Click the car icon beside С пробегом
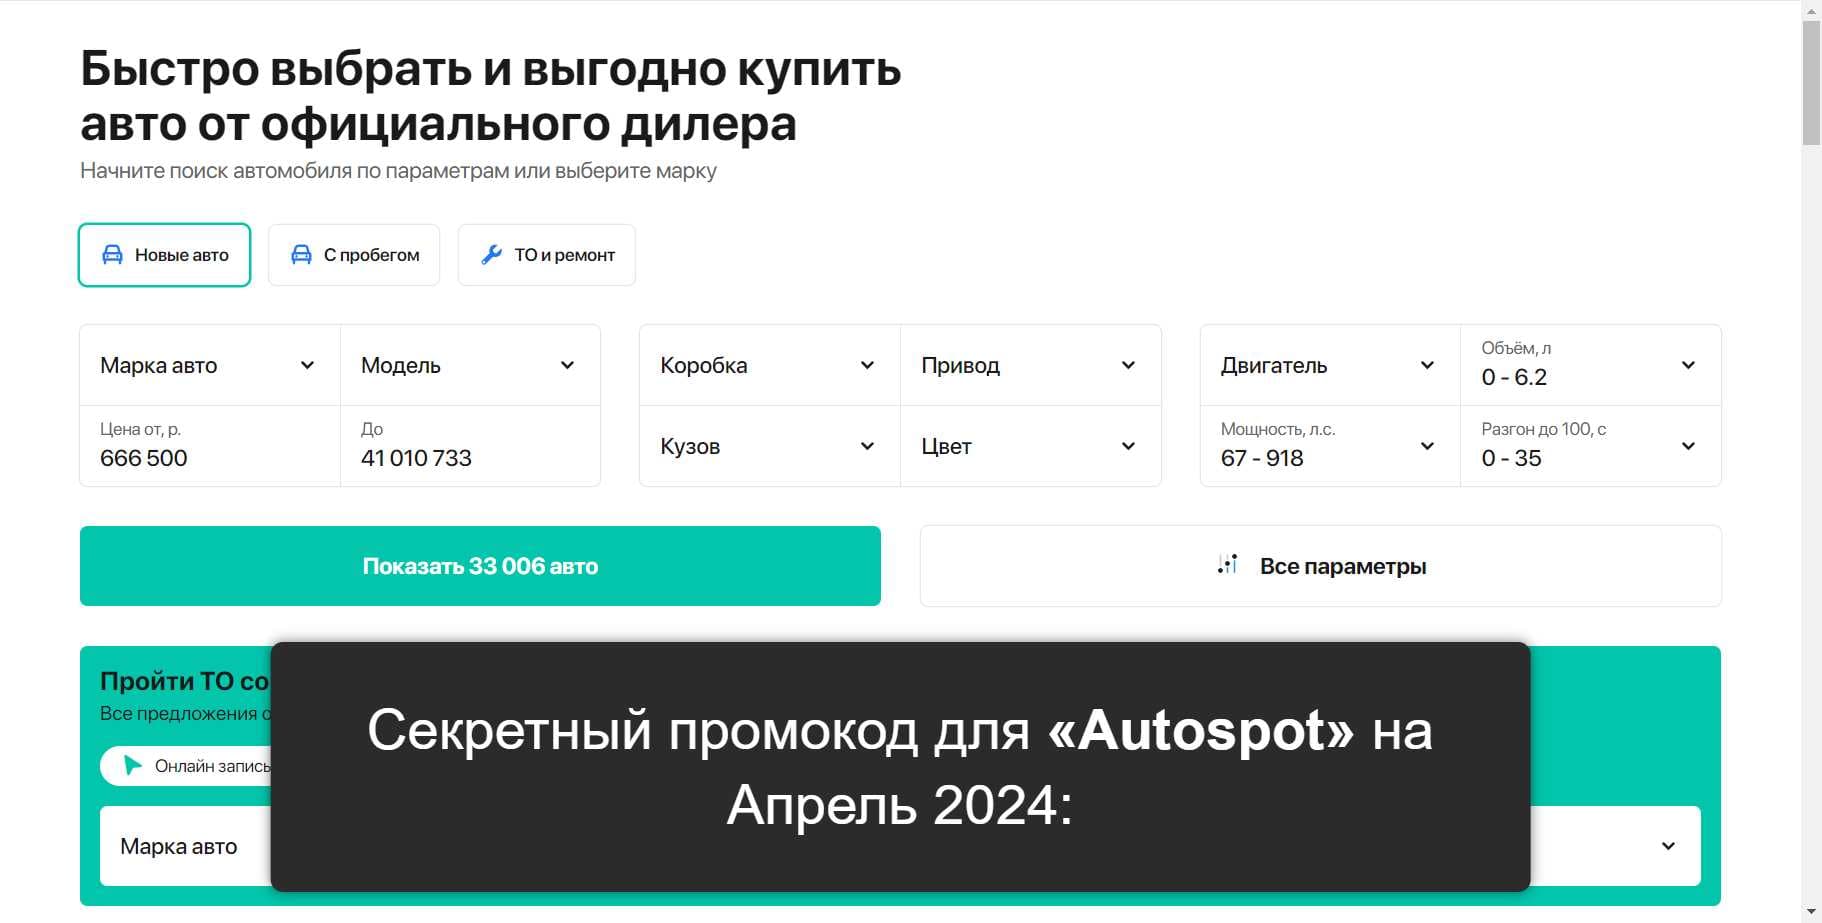The image size is (1822, 923). tap(301, 255)
